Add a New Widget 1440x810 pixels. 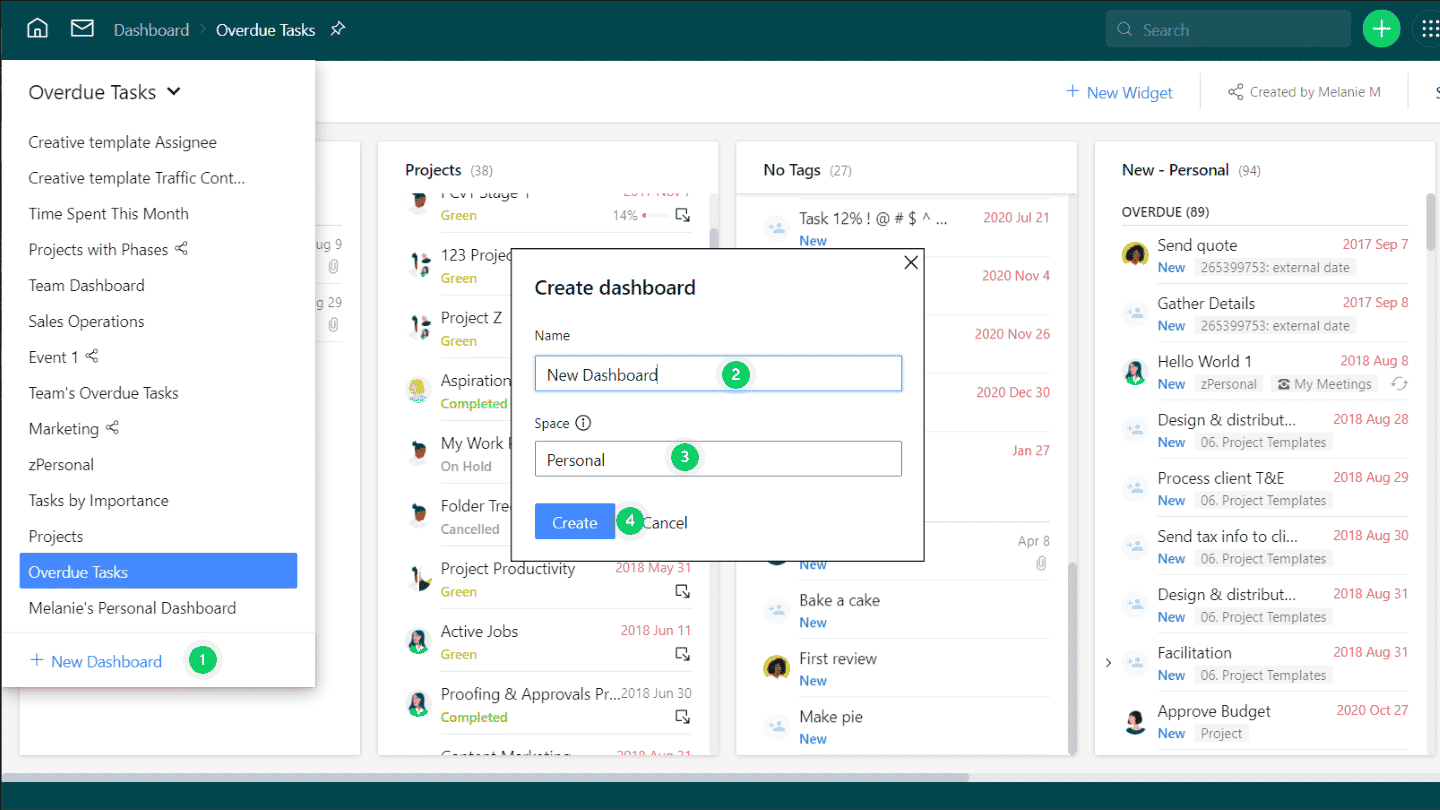pyautogui.click(x=1119, y=92)
